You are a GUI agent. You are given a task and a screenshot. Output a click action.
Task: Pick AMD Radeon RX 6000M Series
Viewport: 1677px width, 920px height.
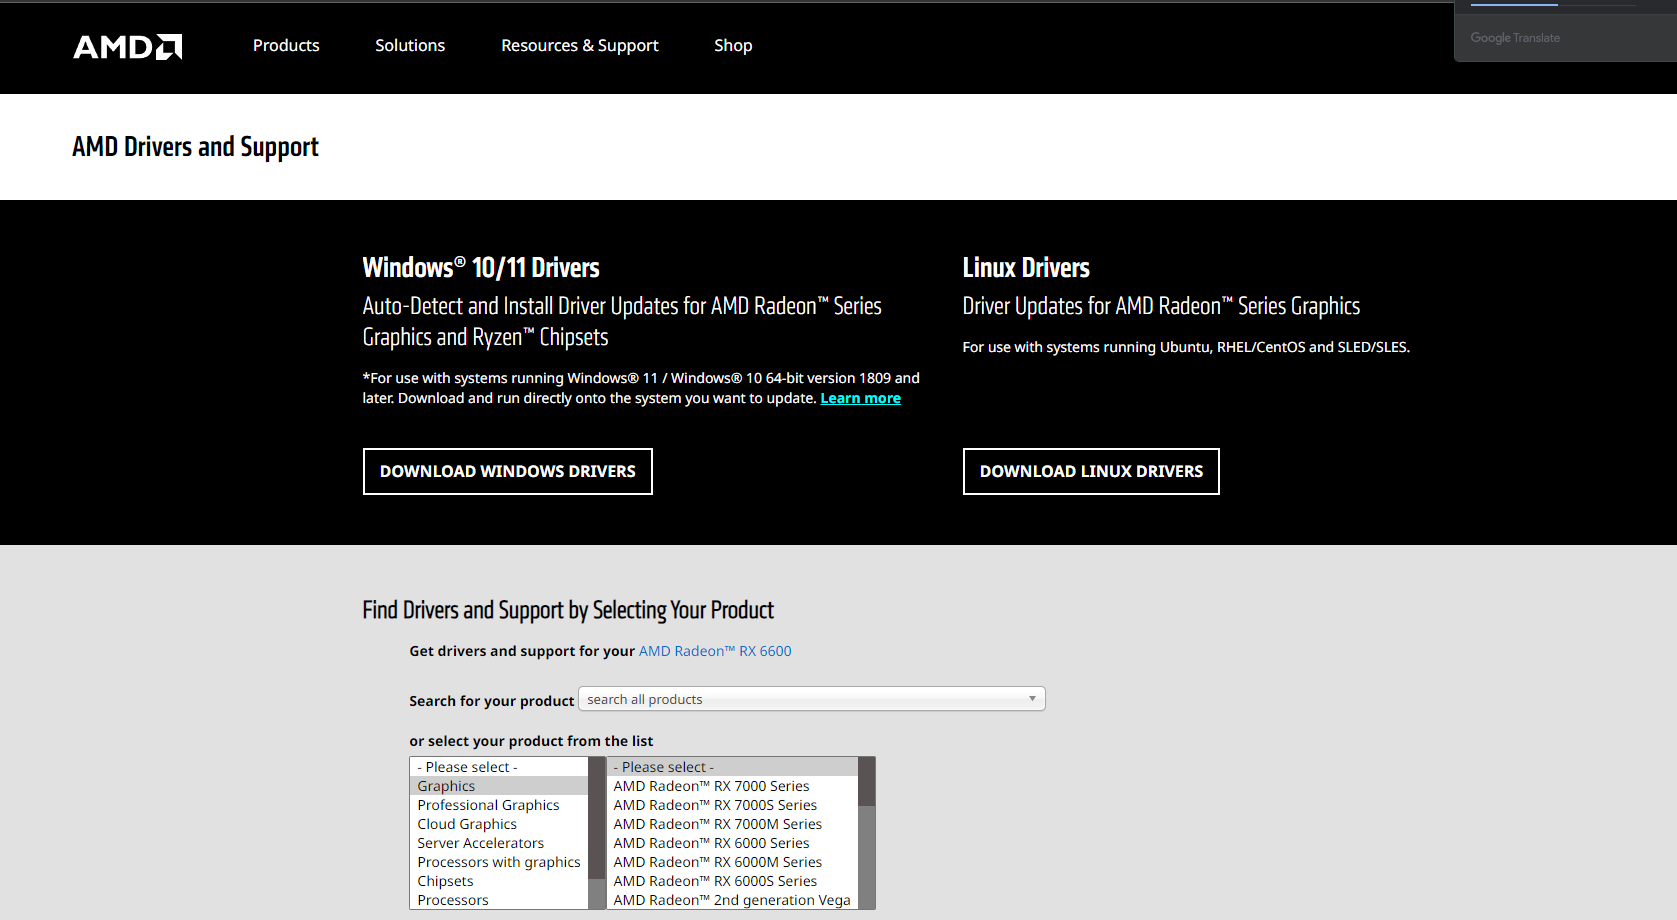717,862
